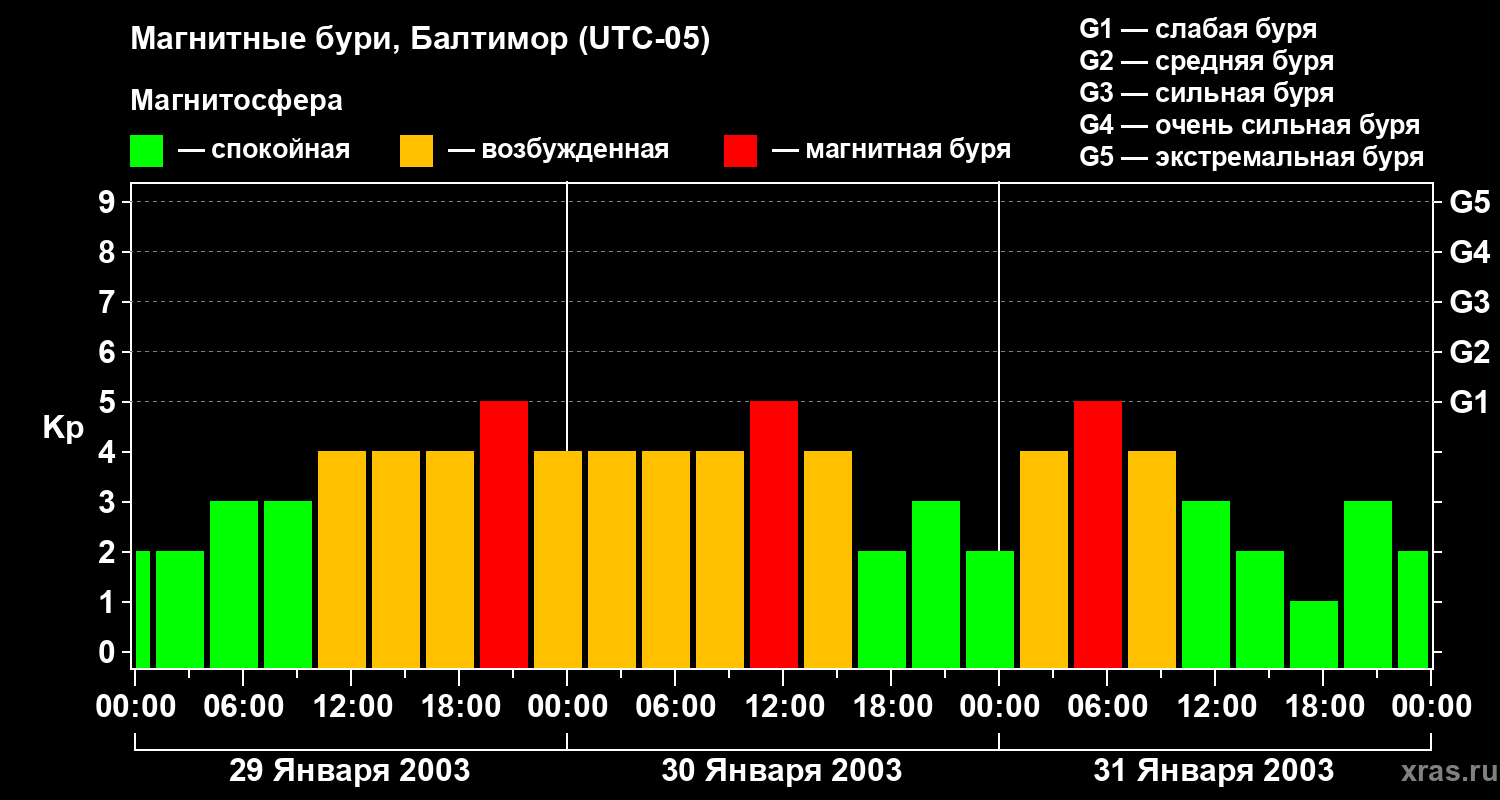This screenshot has width=1500, height=800.
Task: Click the '— возбужденная' legend label
Action: pyautogui.click(x=558, y=150)
